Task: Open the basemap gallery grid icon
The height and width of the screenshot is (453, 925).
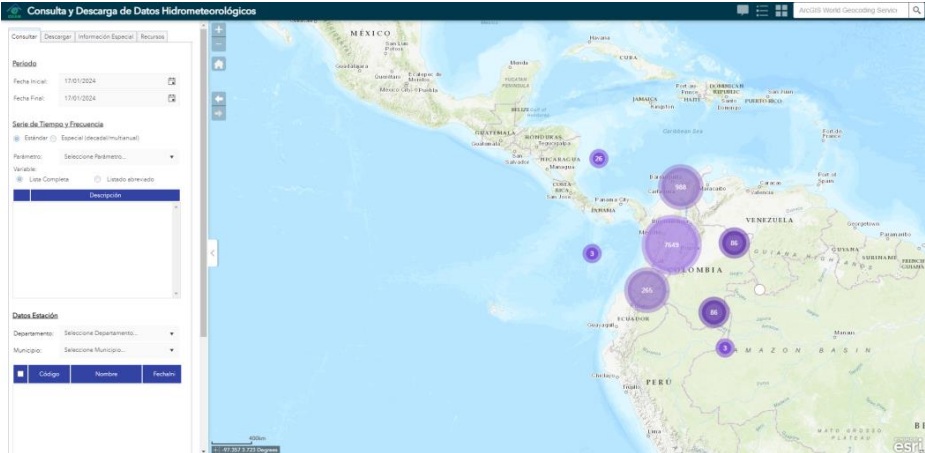Action: (x=781, y=11)
